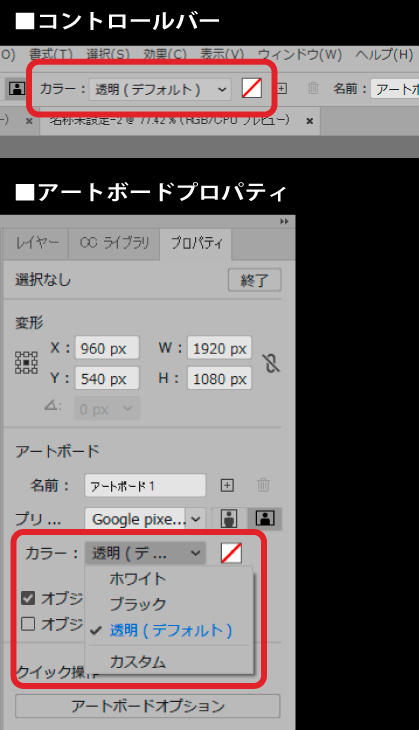Click delete artboard icon in properties panel
The height and width of the screenshot is (730, 419).
point(263,485)
